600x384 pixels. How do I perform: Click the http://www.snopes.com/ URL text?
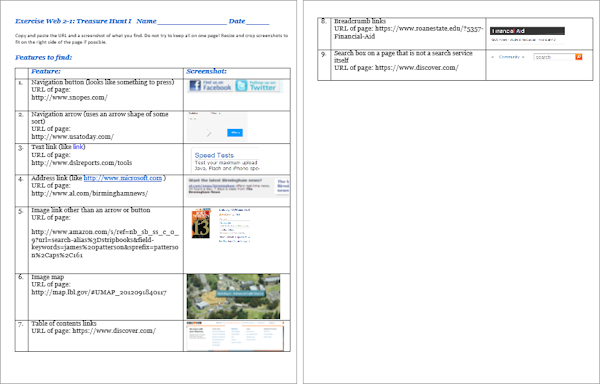coord(69,98)
